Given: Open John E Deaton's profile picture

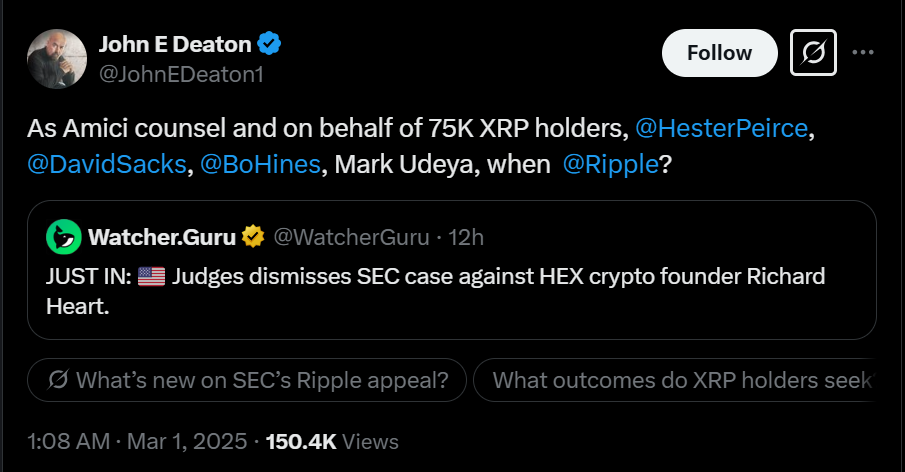Looking at the screenshot, I should tap(57, 59).
